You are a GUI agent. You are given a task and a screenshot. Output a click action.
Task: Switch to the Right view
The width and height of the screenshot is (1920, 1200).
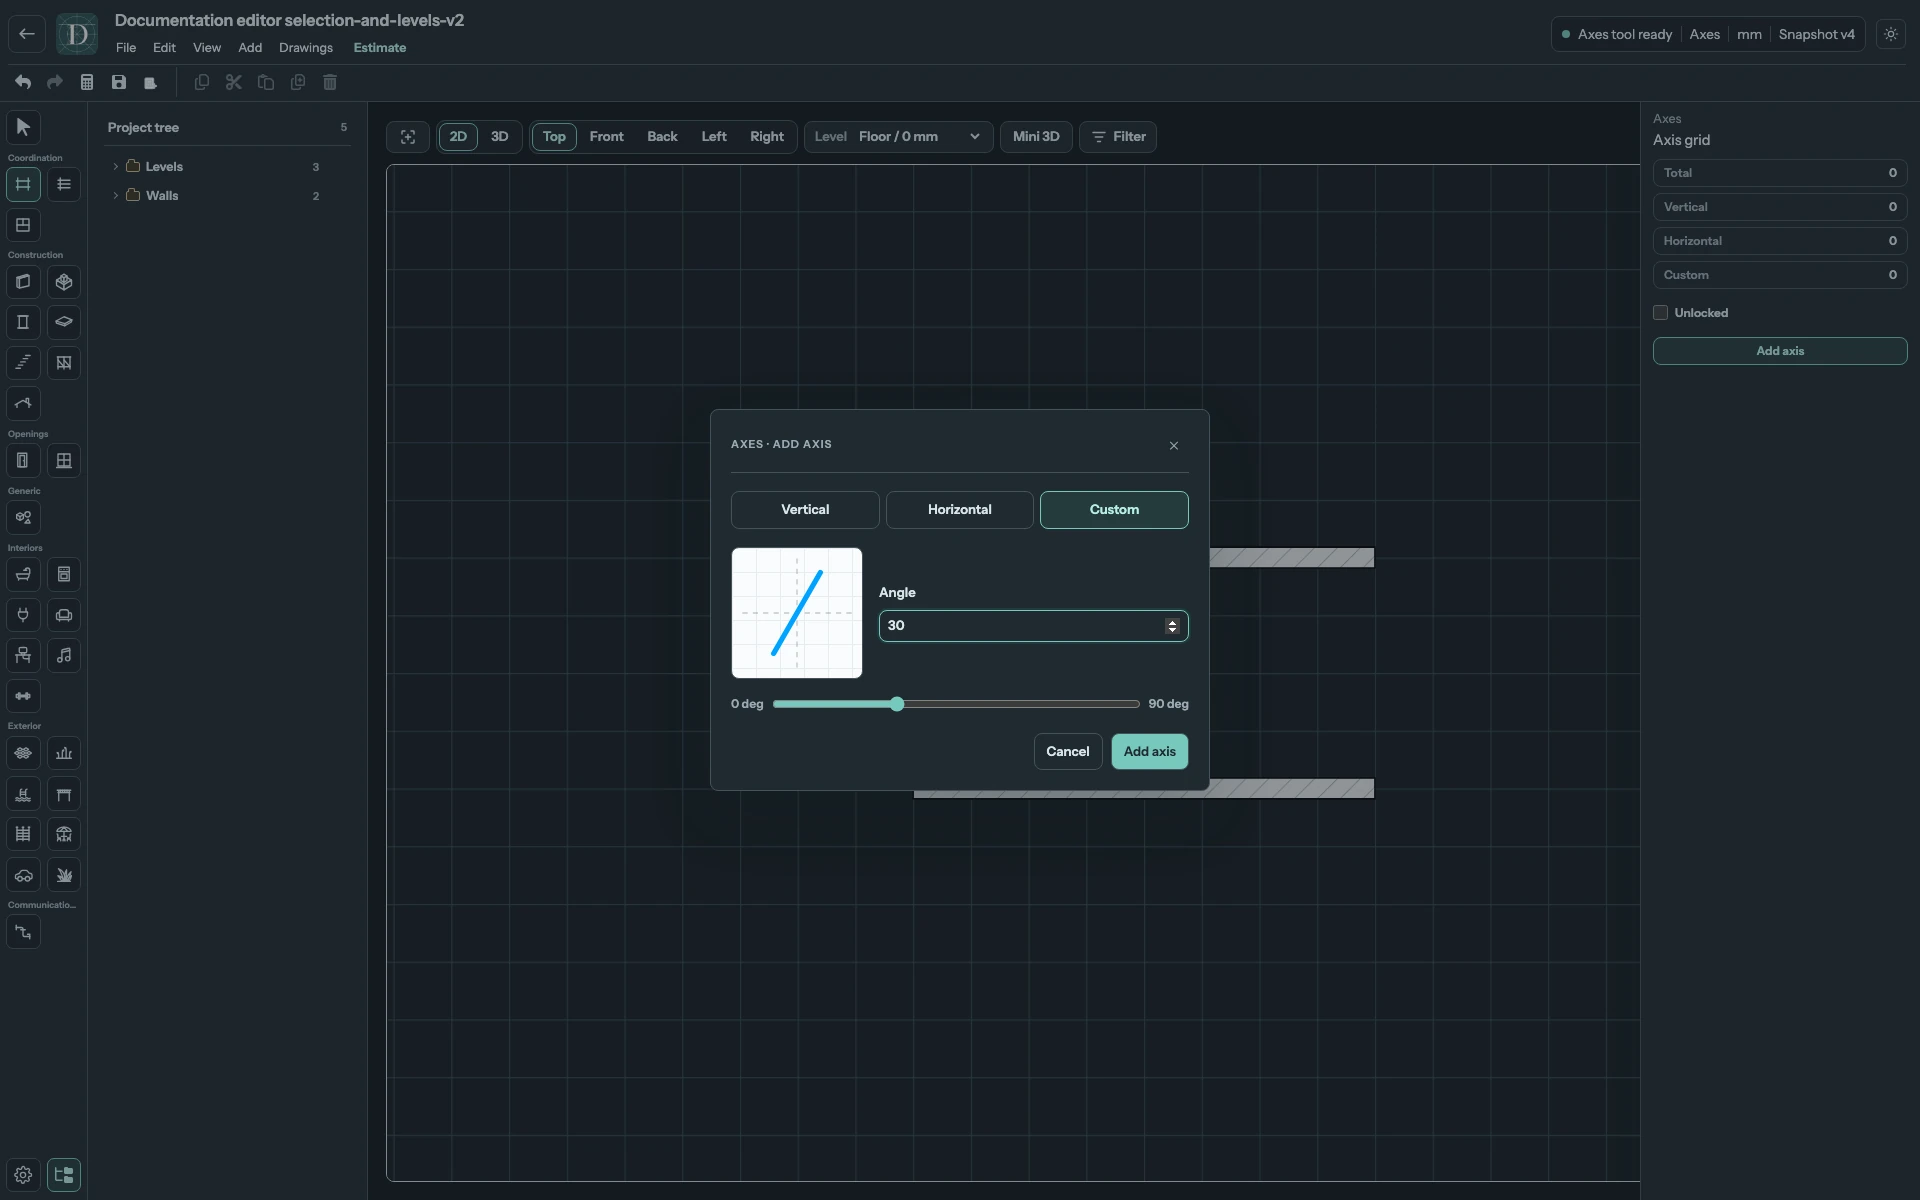pyautogui.click(x=767, y=137)
